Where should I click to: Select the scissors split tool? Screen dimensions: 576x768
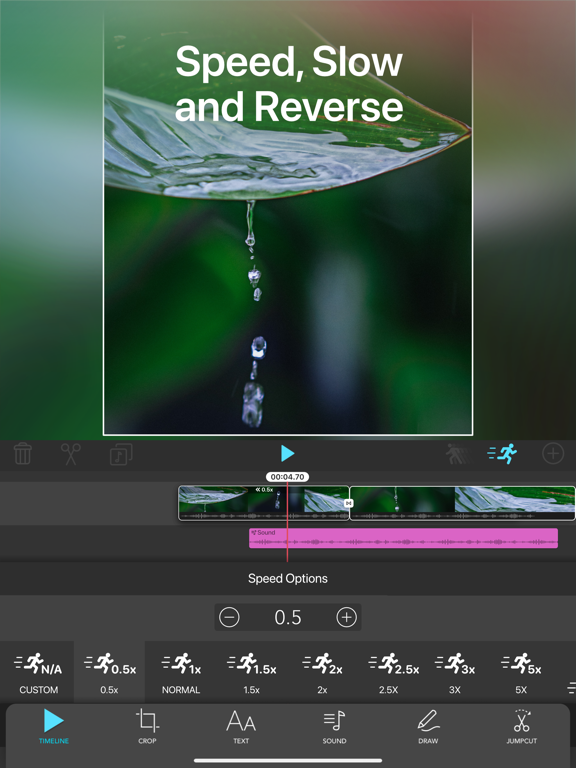[x=71, y=454]
